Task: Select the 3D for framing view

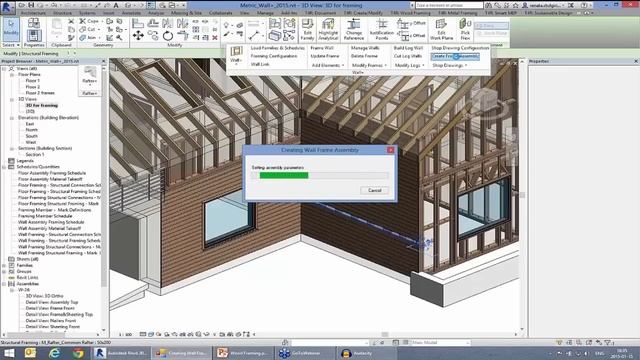Action: [42, 105]
